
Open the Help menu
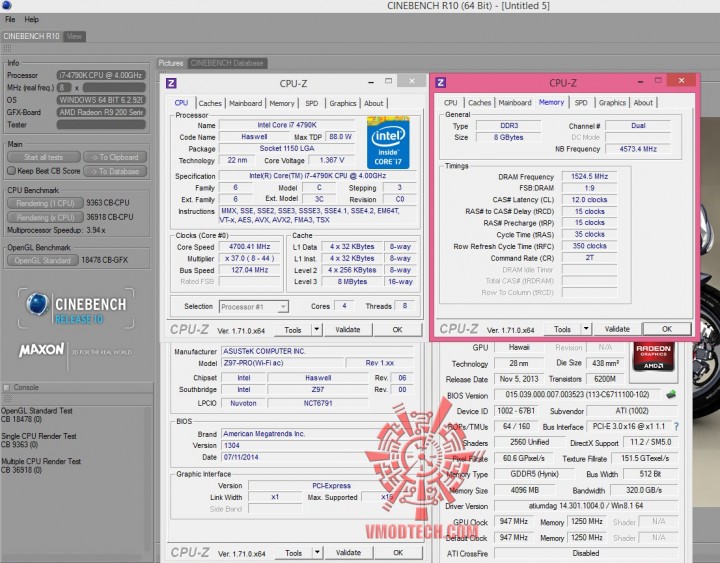32,19
